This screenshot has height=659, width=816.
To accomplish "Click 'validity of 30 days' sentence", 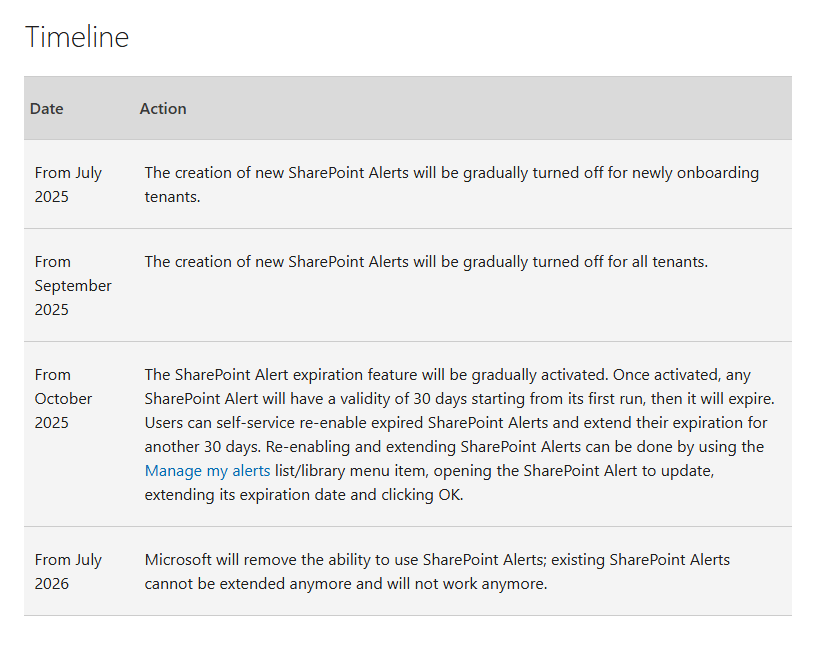I will [460, 399].
